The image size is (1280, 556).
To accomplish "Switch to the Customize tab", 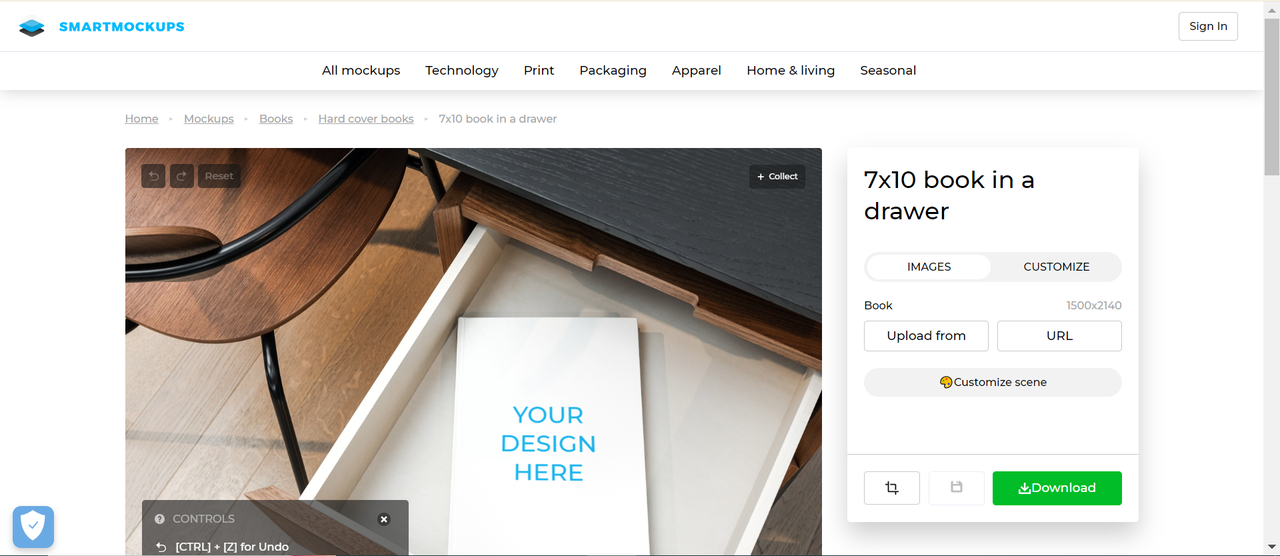I will point(1056,267).
